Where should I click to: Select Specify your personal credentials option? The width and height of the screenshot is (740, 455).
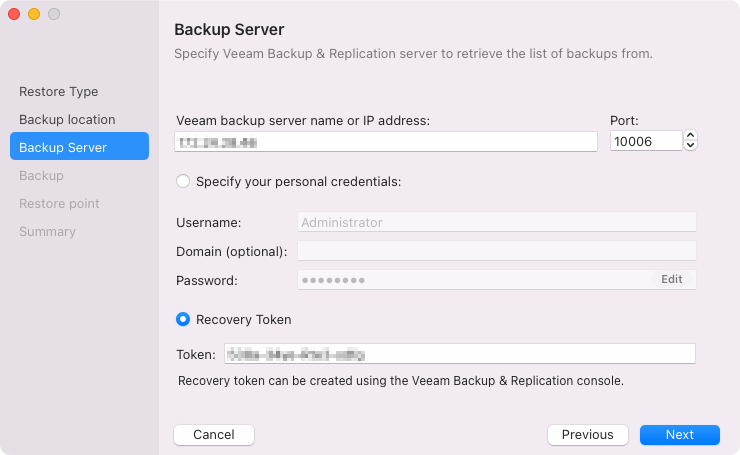point(183,181)
